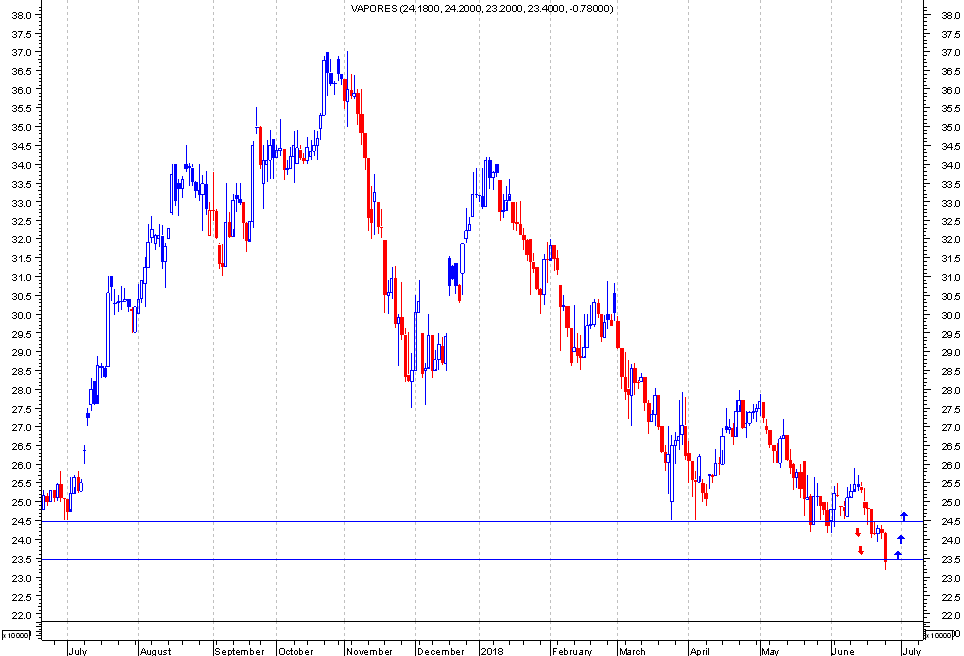Click the 37.5 price label on right axis
Viewport: 964px width, 656px height.
(950, 34)
